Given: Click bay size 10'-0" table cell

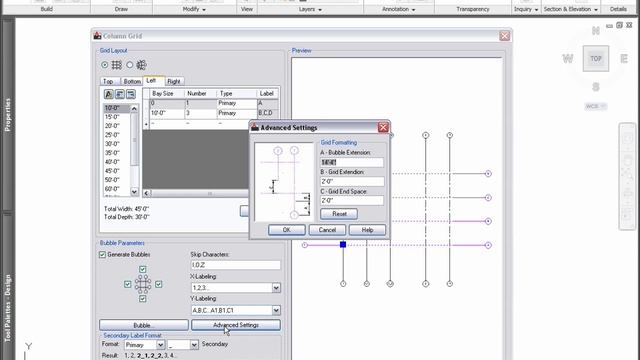Looking at the screenshot, I should coord(167,113).
